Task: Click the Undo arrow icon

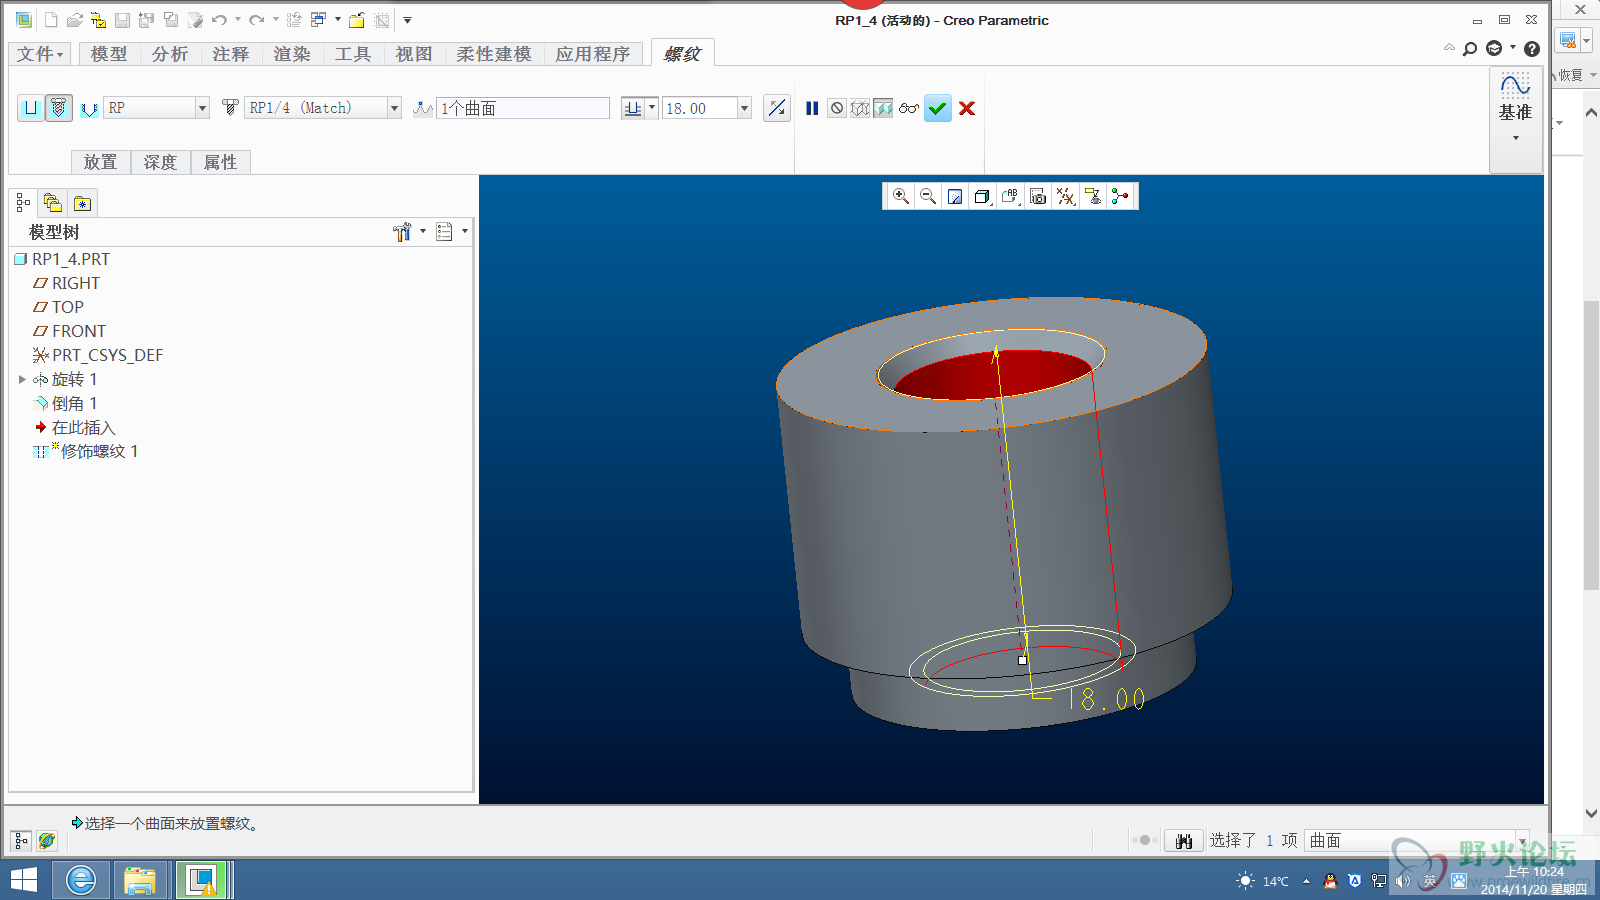Action: coord(219,20)
